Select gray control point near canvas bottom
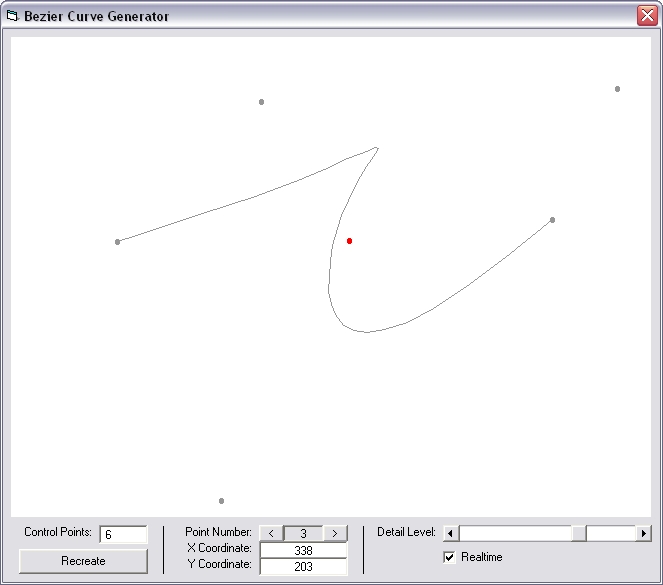 click(x=221, y=501)
